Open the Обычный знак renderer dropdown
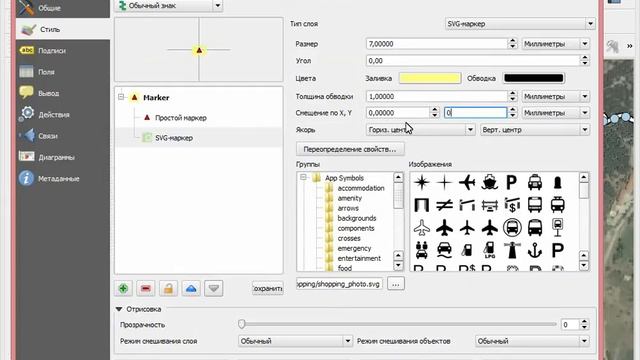The image size is (640, 360). pos(169,6)
